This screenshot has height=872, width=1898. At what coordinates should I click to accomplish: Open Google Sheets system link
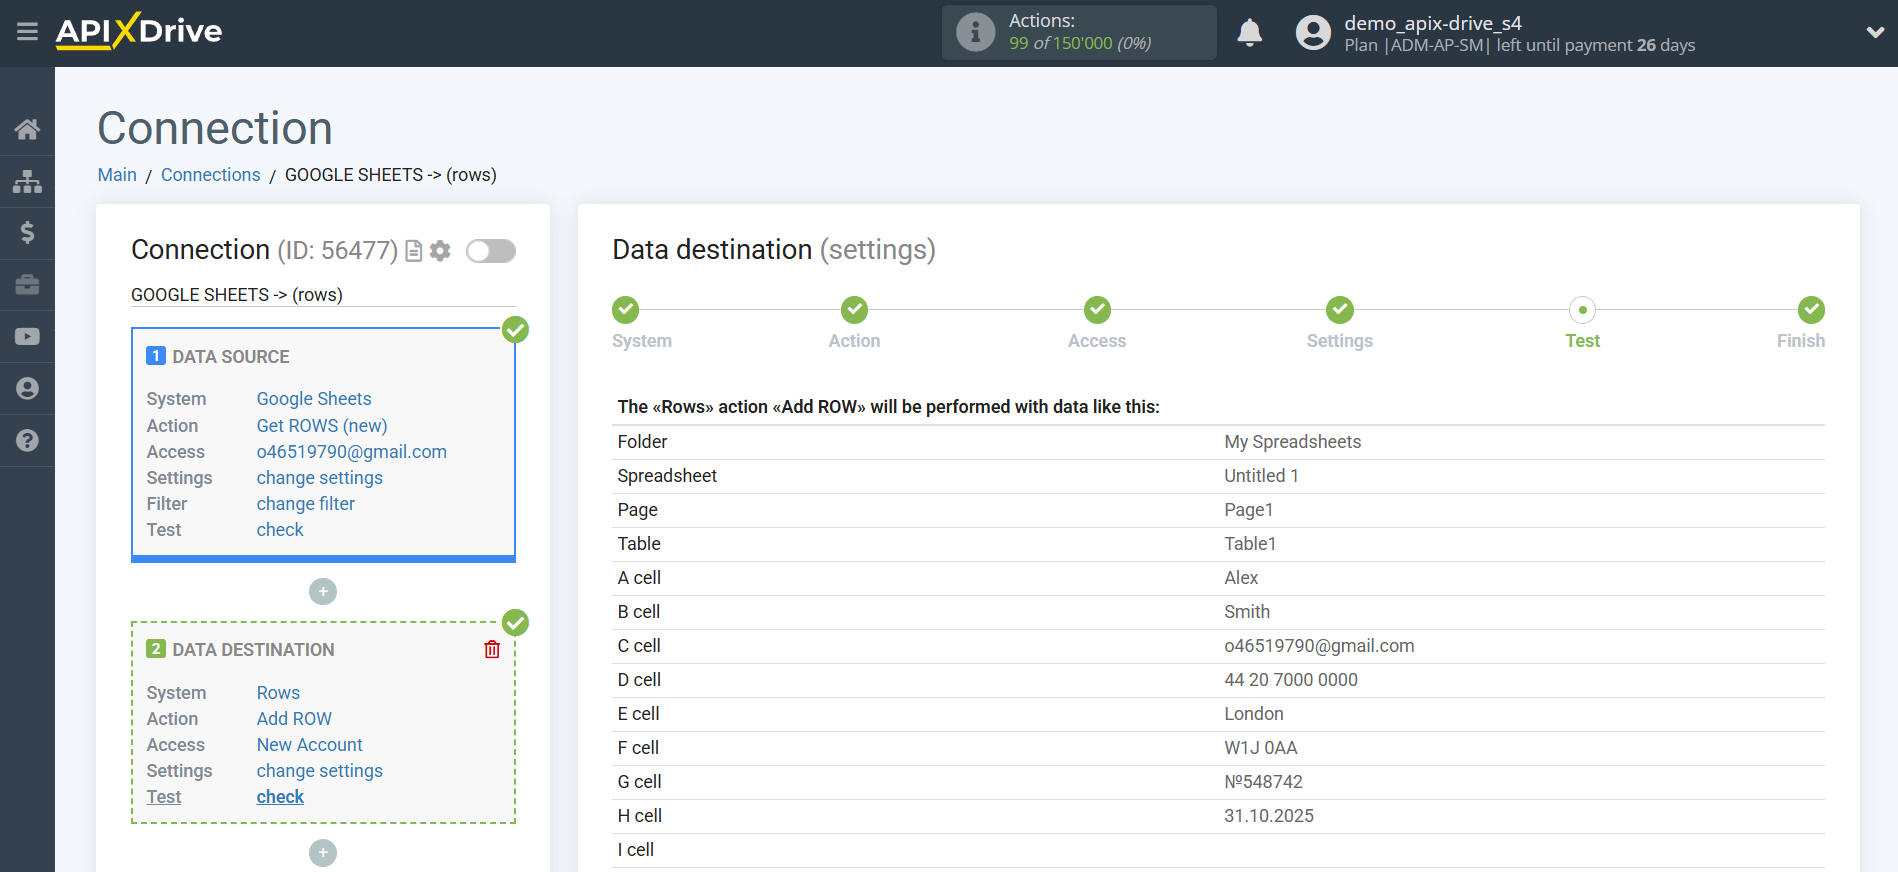point(314,399)
